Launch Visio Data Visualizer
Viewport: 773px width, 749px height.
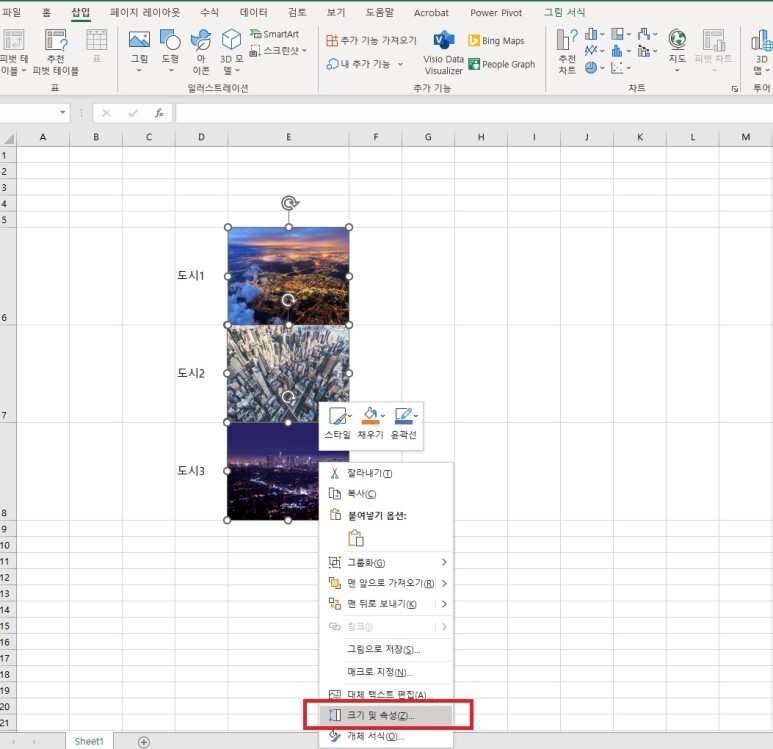[x=443, y=52]
